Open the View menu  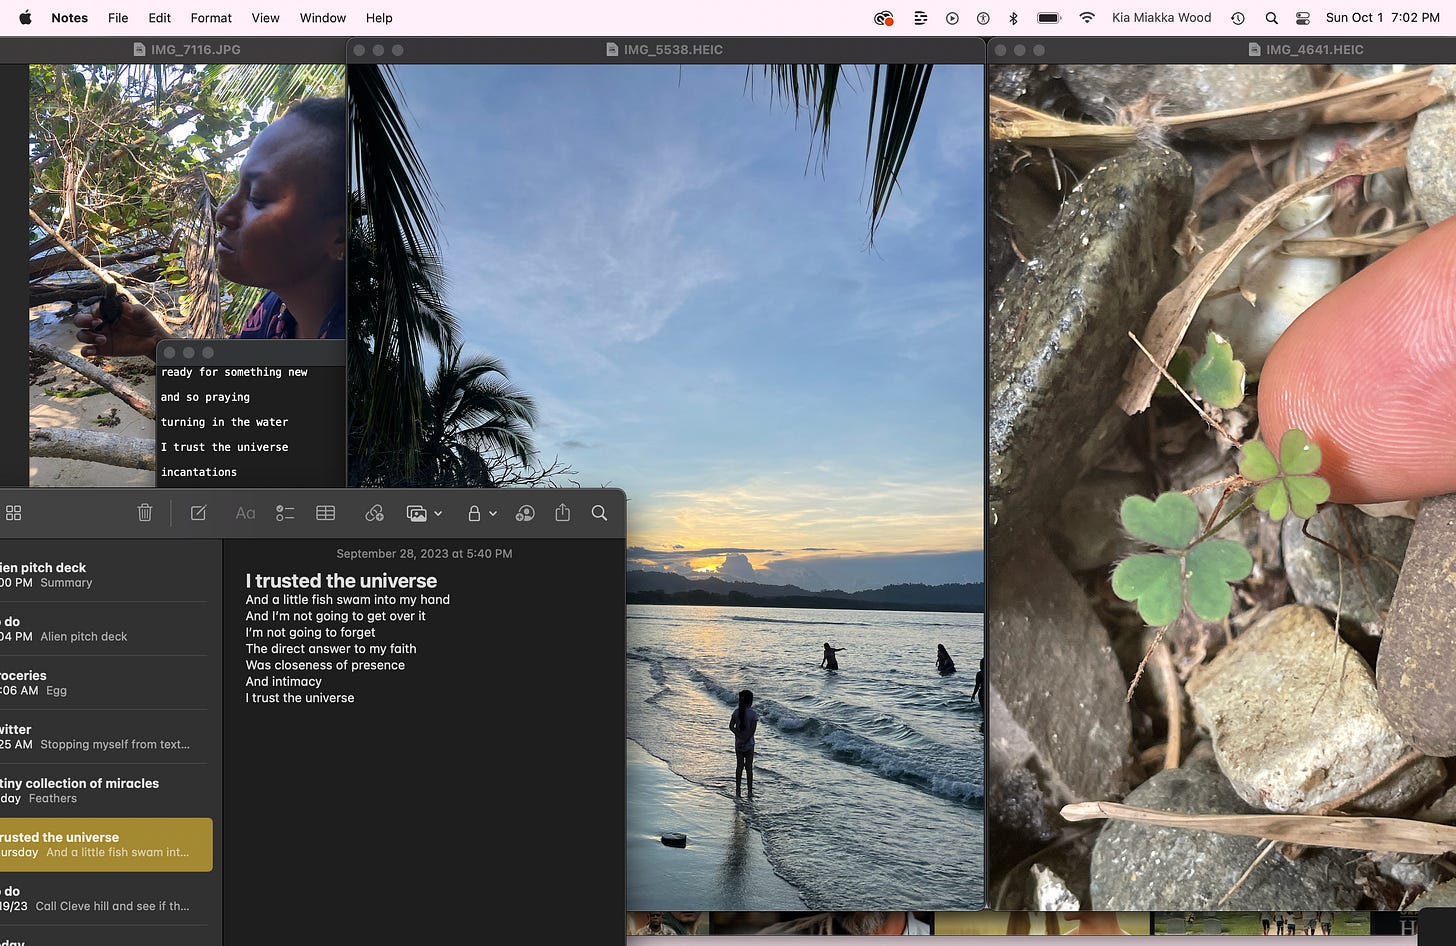(265, 18)
